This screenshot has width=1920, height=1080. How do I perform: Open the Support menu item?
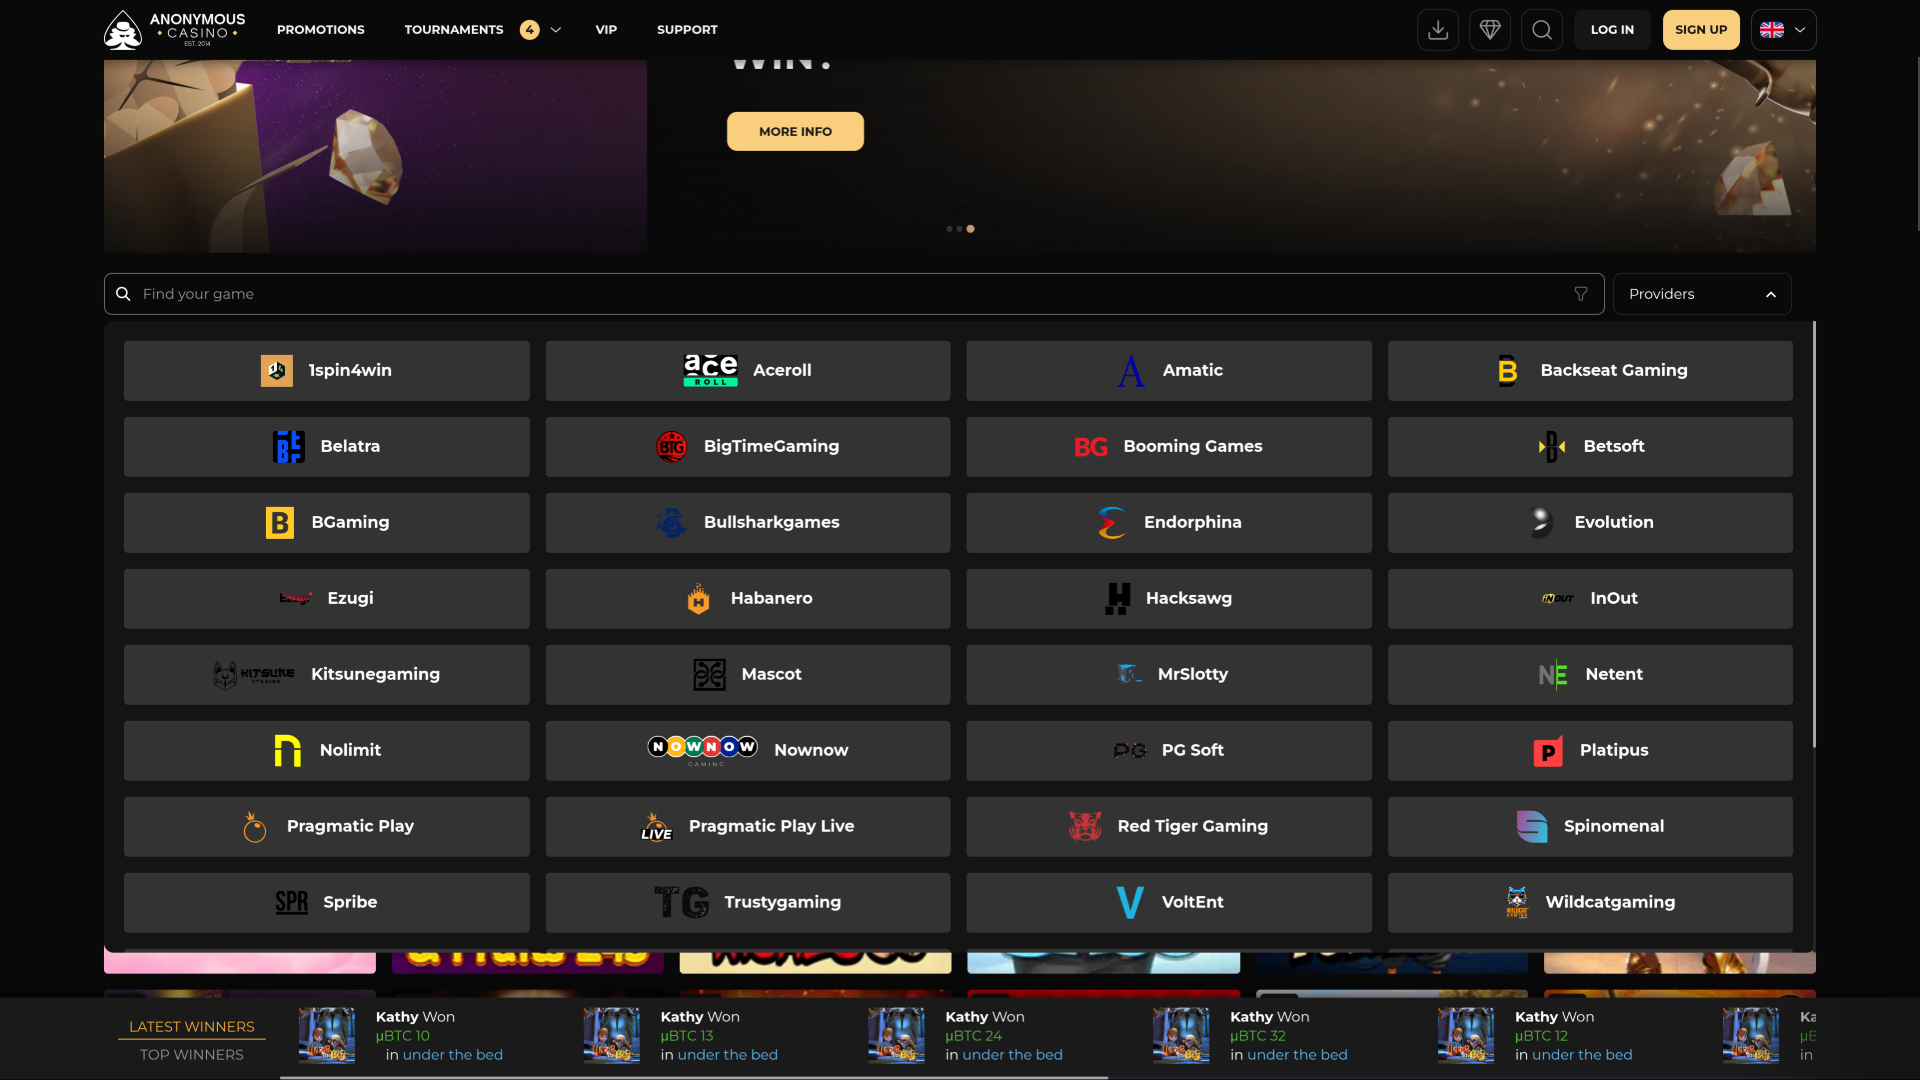click(x=687, y=30)
